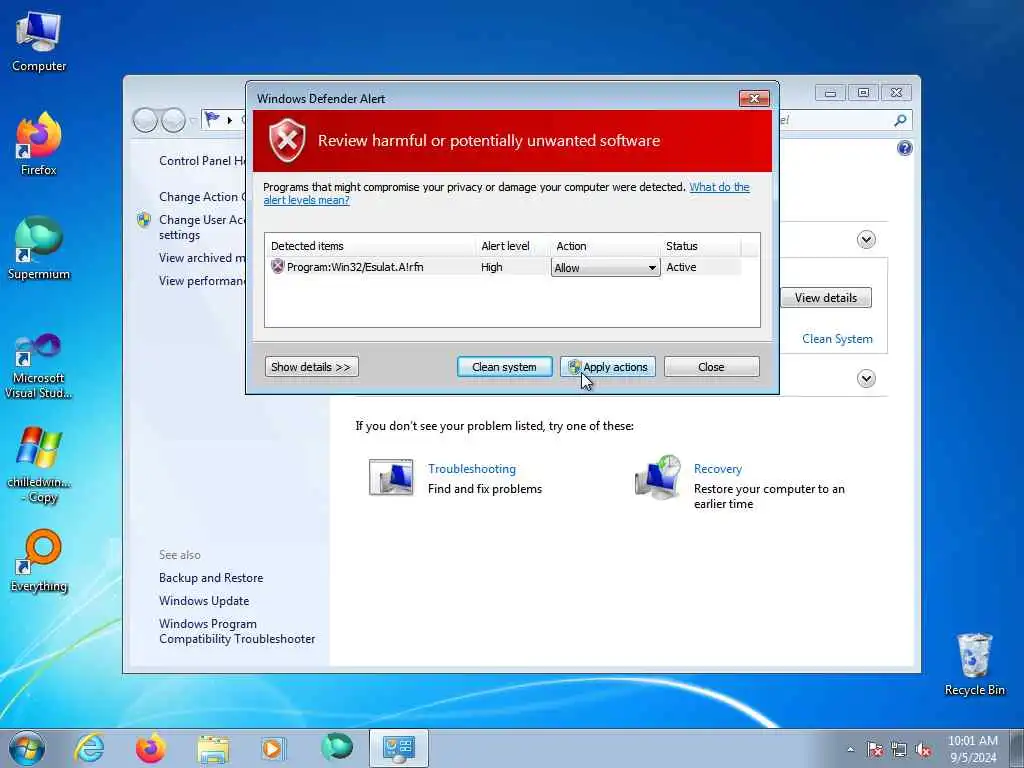Click the Action Center search magnifier icon
Viewport: 1024px width, 768px height.
[x=900, y=120]
